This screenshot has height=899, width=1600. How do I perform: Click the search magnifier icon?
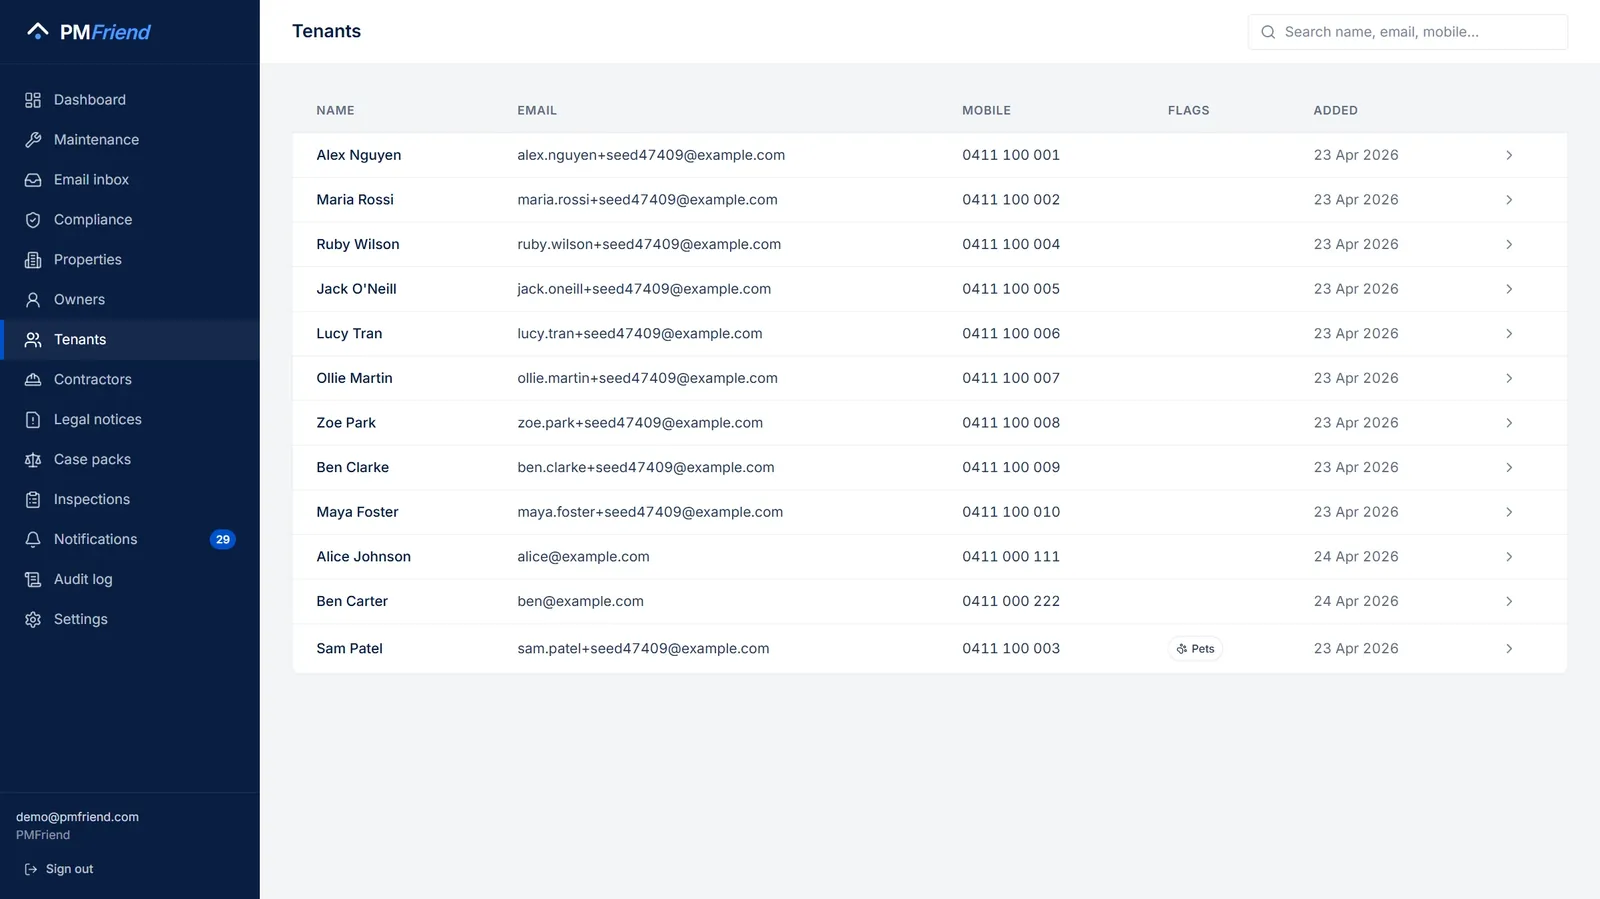coord(1268,32)
